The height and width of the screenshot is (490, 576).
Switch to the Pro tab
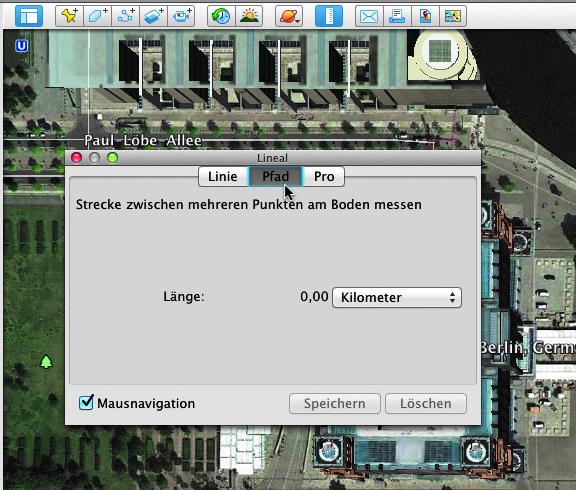[x=324, y=177]
